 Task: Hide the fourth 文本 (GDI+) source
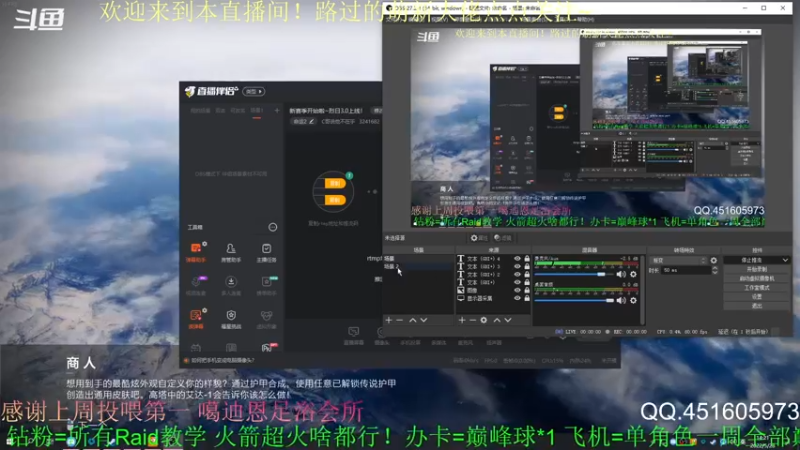(517, 282)
